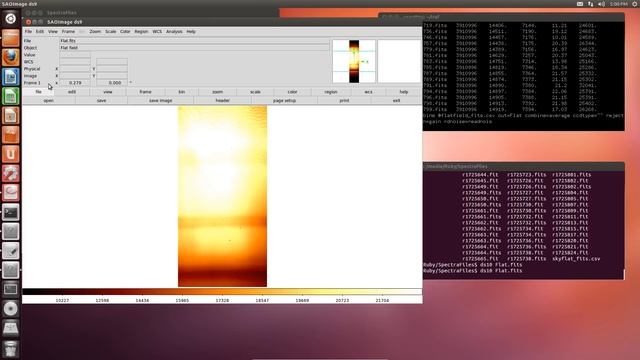This screenshot has height=360, width=640.
Task: Open Ubuntu One from the dock
Action: click(11, 154)
